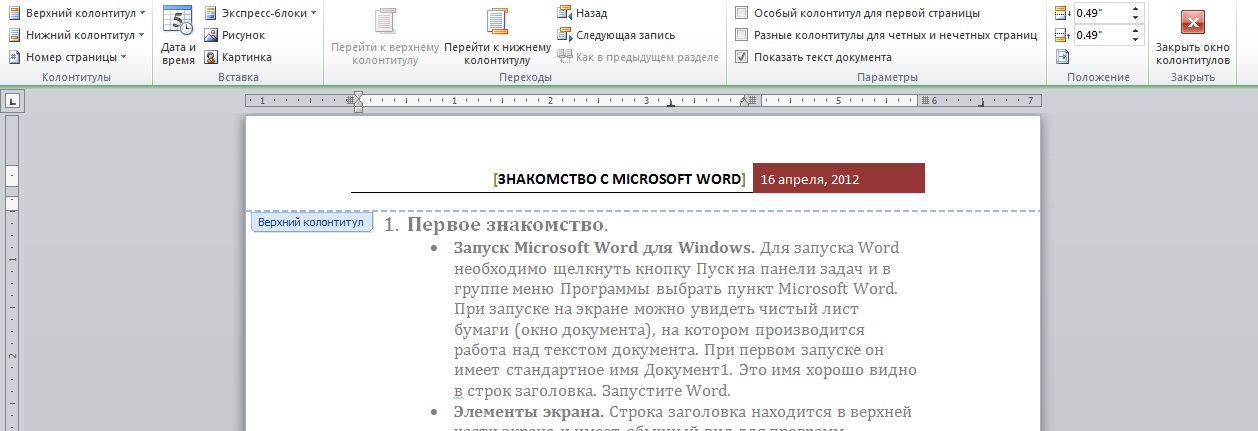1258x431 pixels.
Task: Click the vertical ruler
Action: tap(12, 275)
